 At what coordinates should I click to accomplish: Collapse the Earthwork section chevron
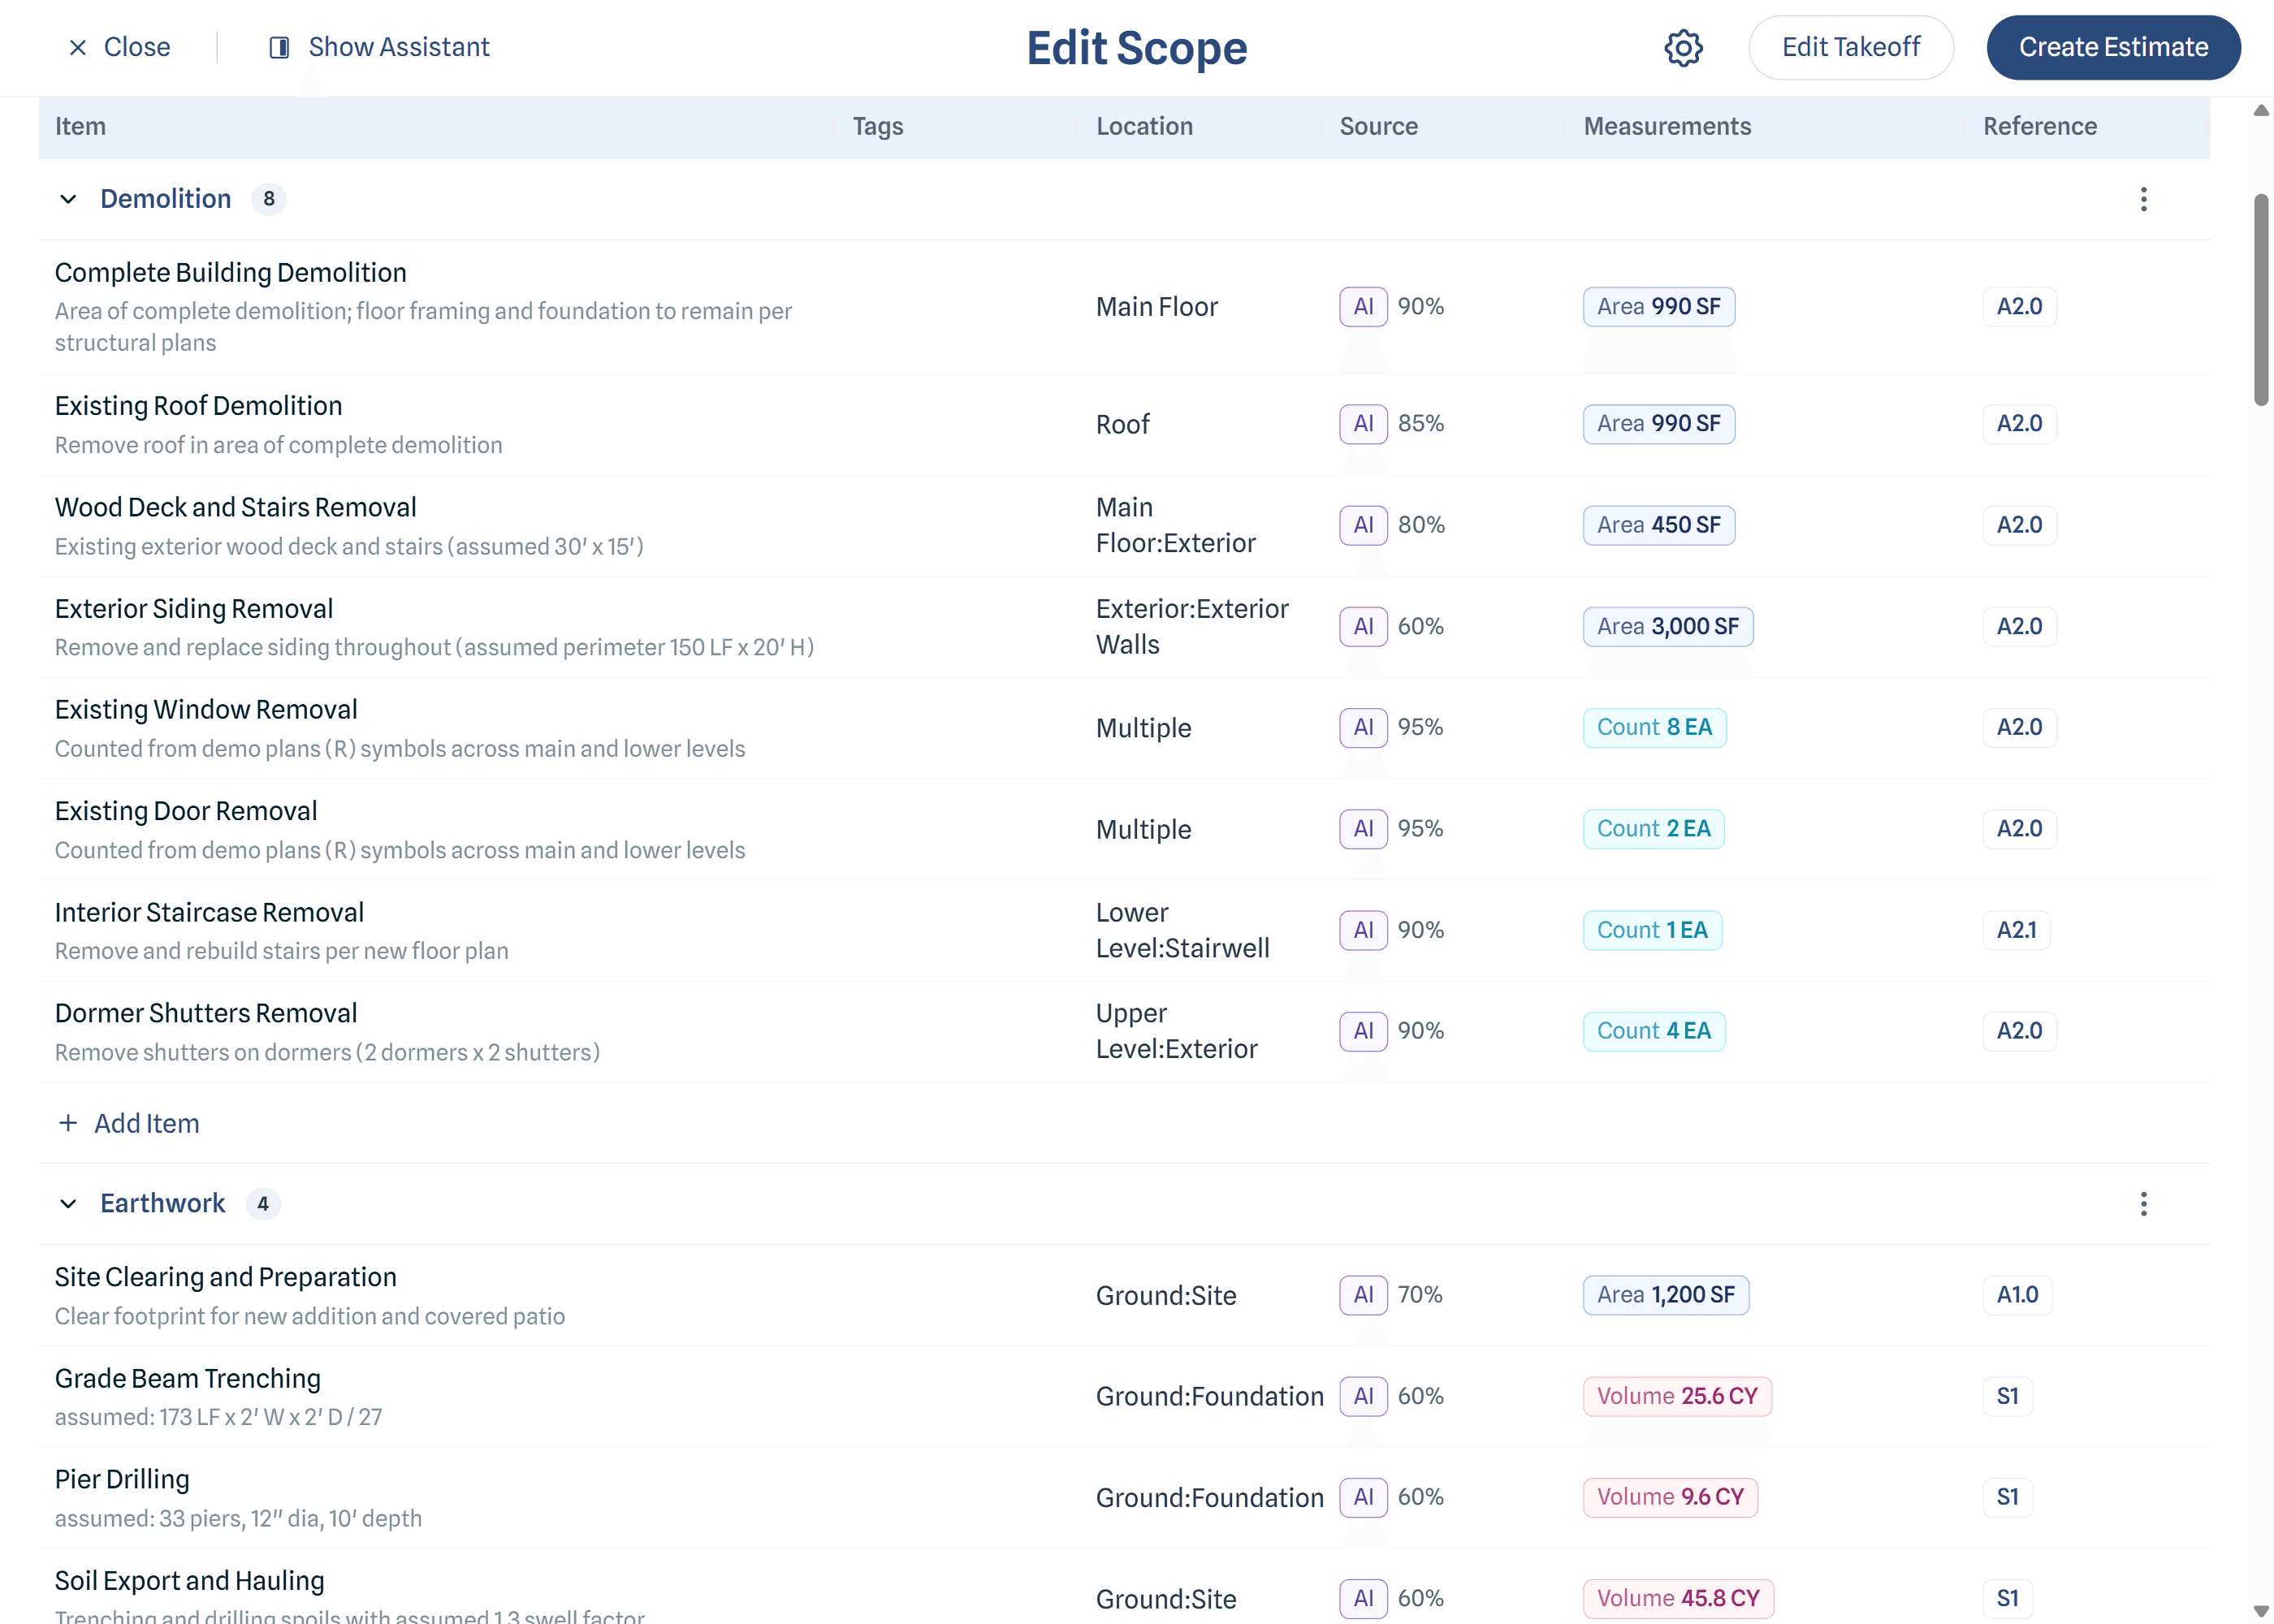point(68,1203)
